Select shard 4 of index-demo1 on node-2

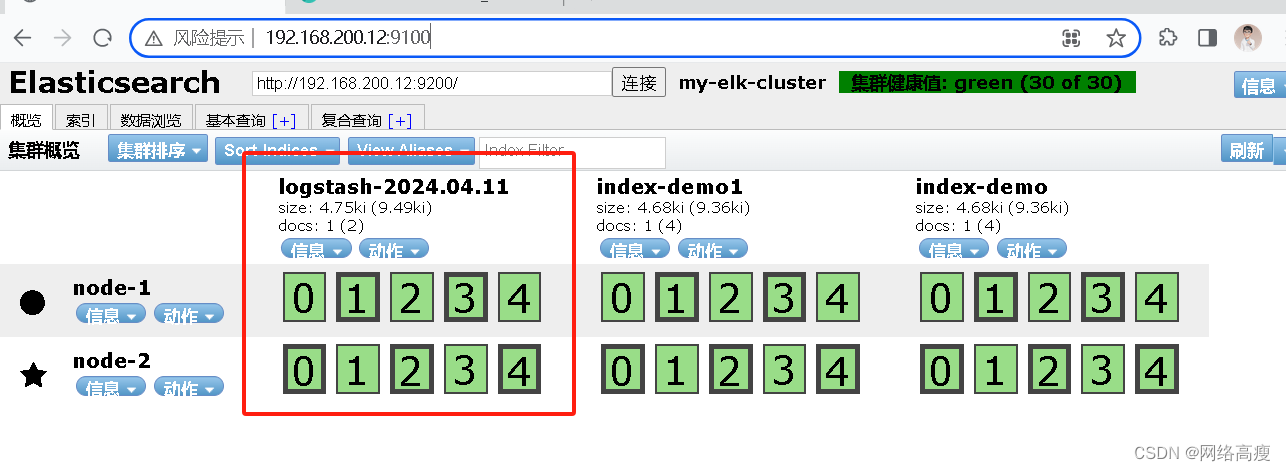coord(838,370)
